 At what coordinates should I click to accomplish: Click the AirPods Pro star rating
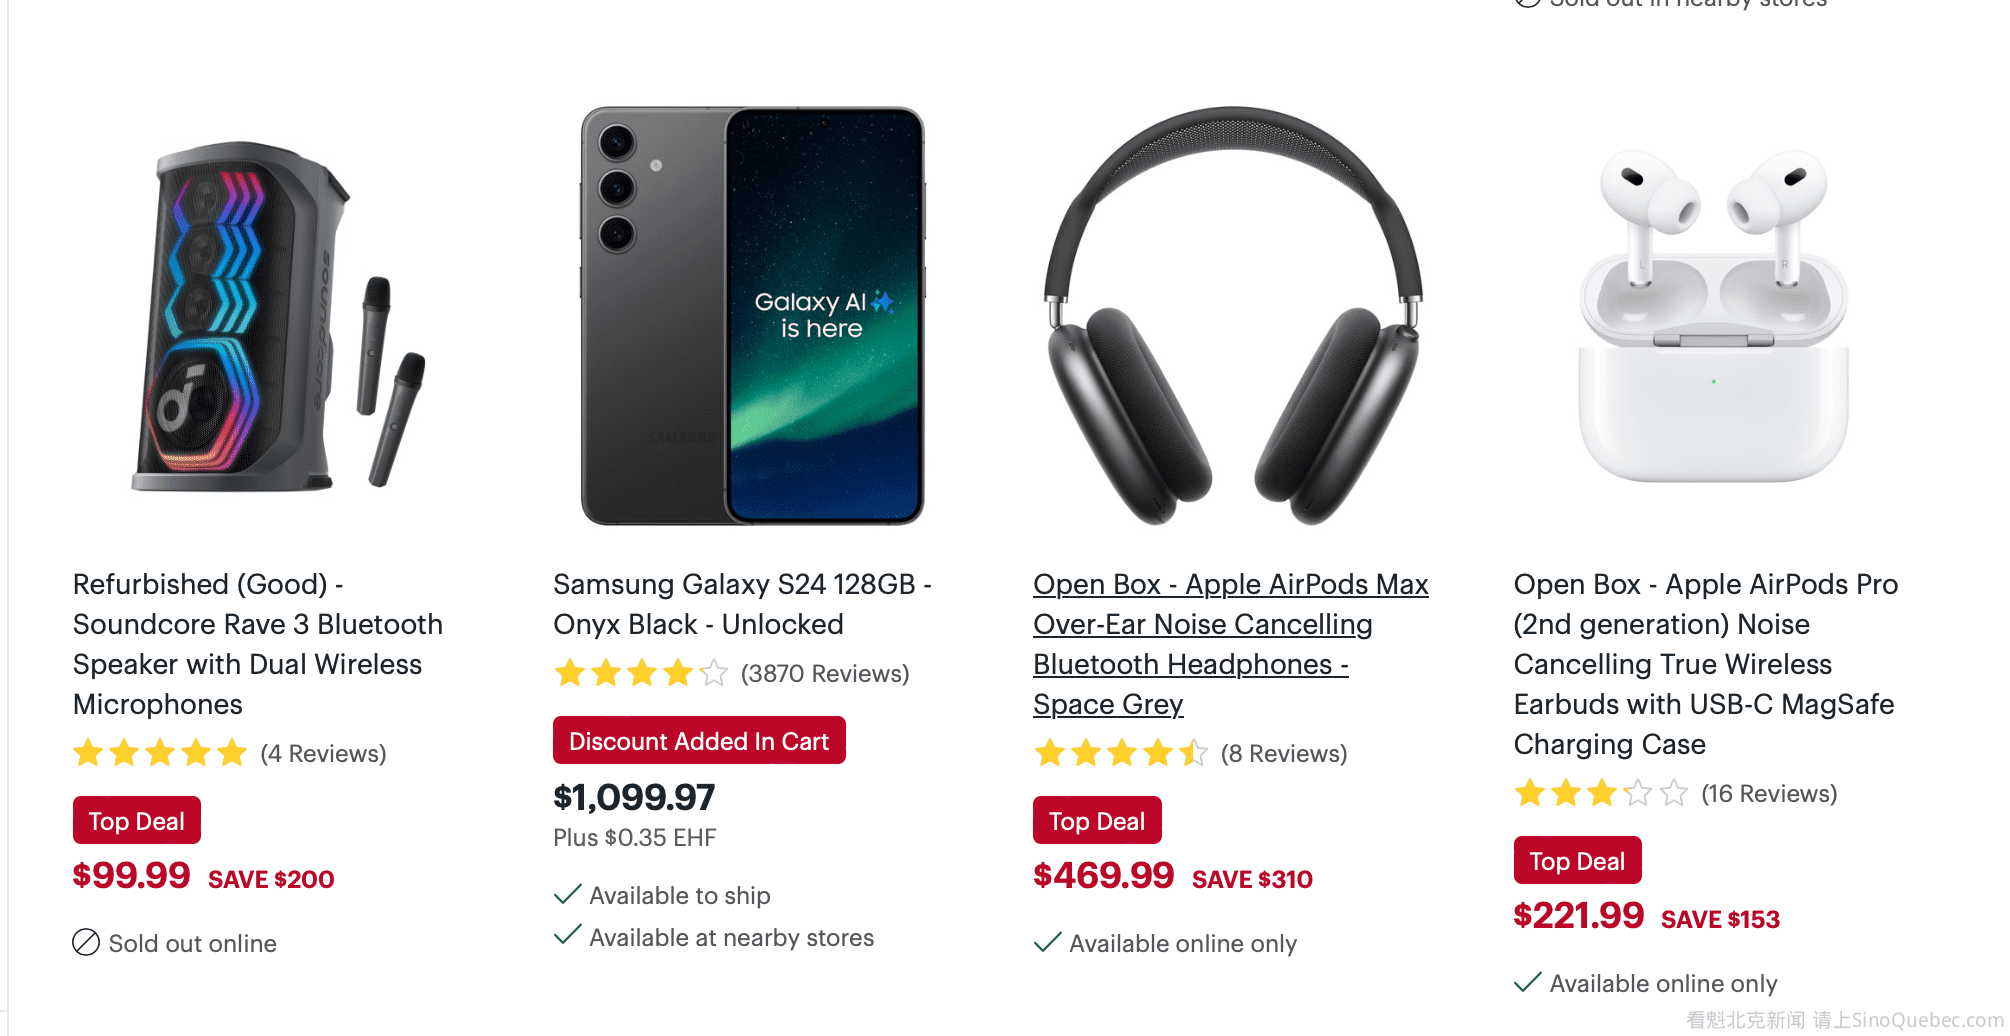click(x=1601, y=793)
